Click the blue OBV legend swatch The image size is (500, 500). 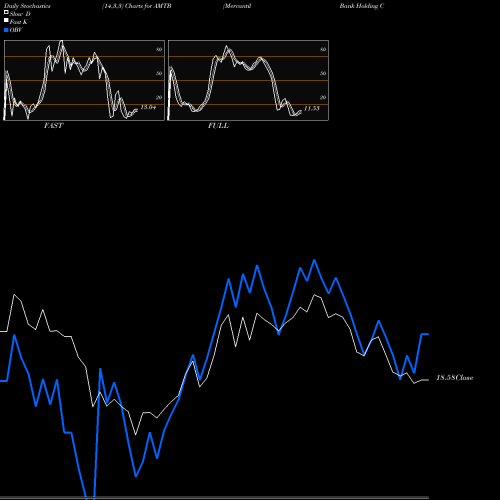point(6,30)
